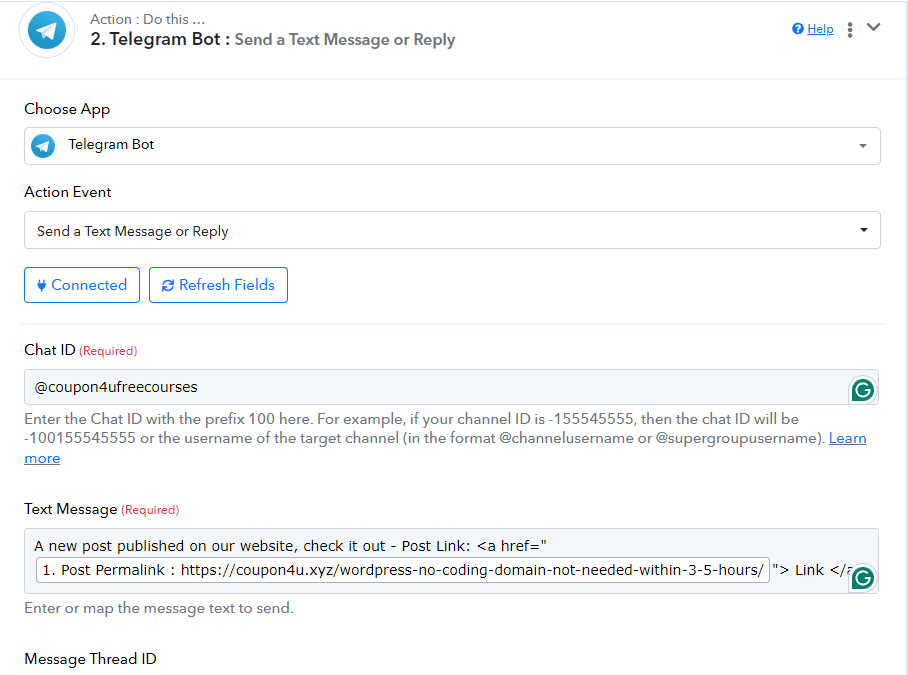Viewport: 908px width, 675px height.
Task: Open the Action Event dropdown
Action: point(452,230)
